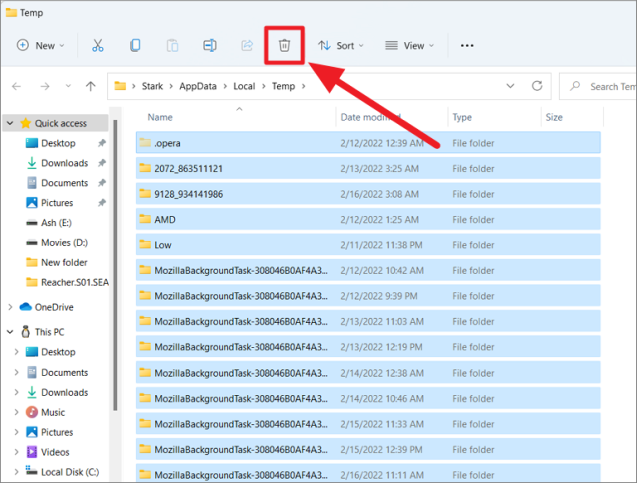637x483 pixels.
Task: Click the Cut scissors icon
Action: [x=97, y=46]
